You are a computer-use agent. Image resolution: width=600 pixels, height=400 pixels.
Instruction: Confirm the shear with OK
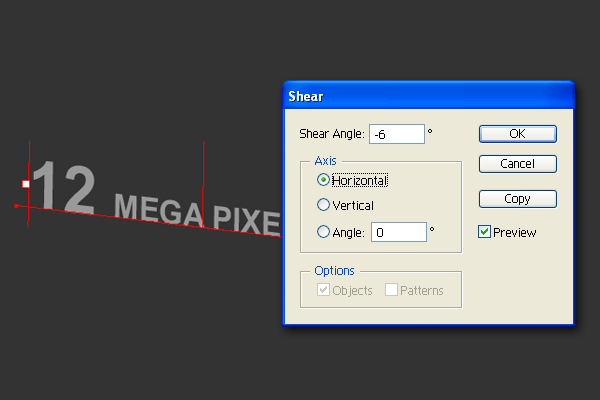pyautogui.click(x=518, y=134)
